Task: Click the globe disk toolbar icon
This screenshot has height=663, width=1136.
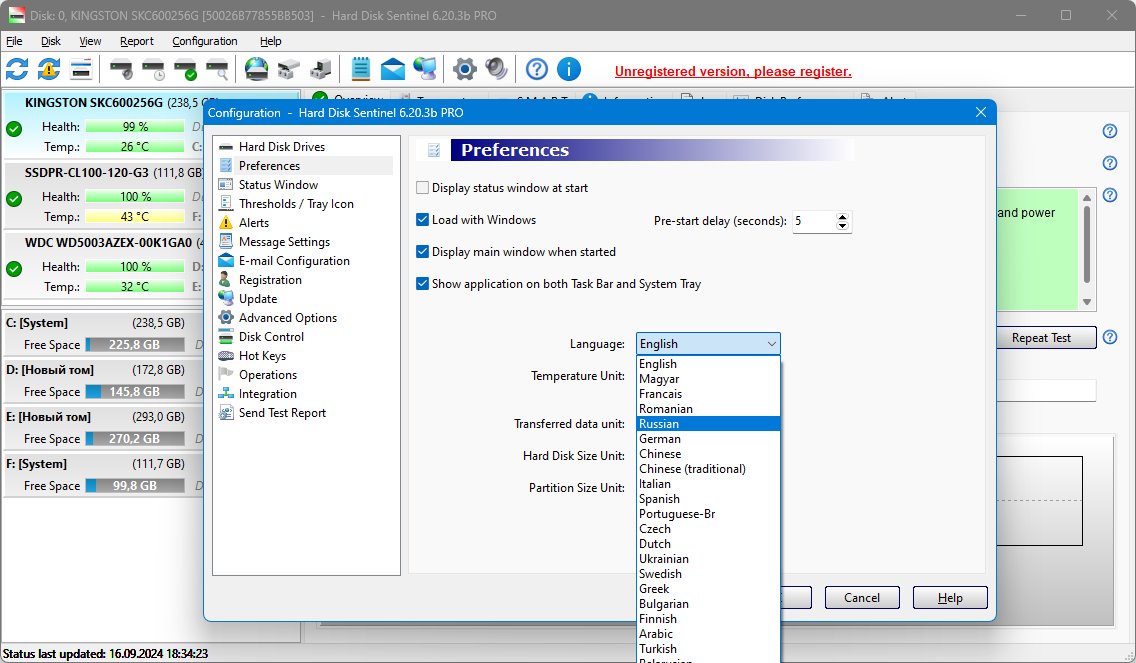Action: click(257, 69)
